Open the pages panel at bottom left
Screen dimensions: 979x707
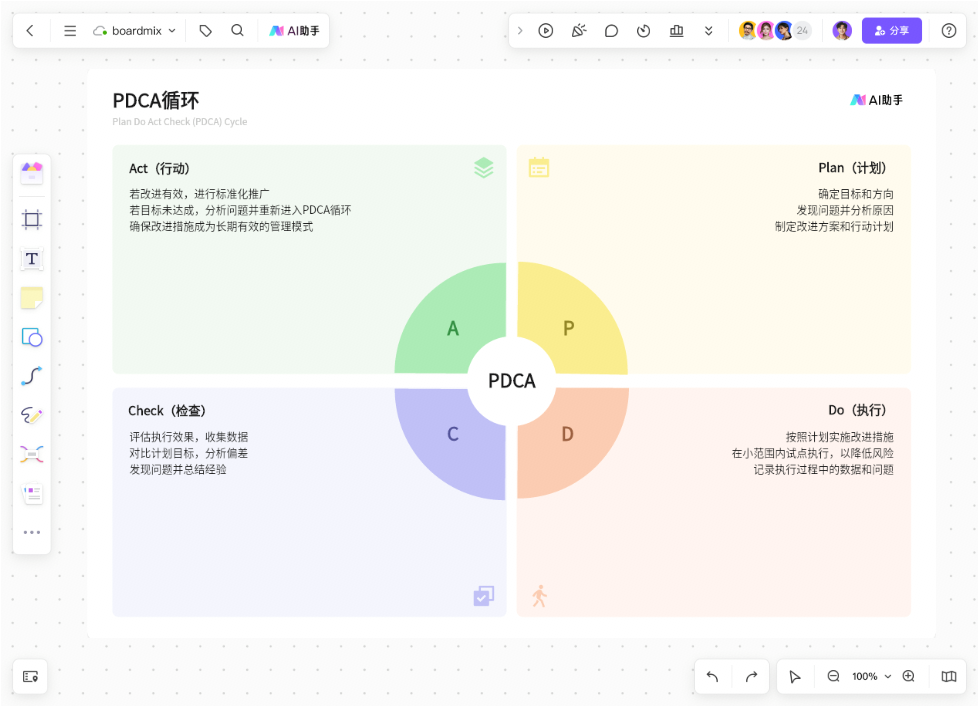(x=30, y=676)
